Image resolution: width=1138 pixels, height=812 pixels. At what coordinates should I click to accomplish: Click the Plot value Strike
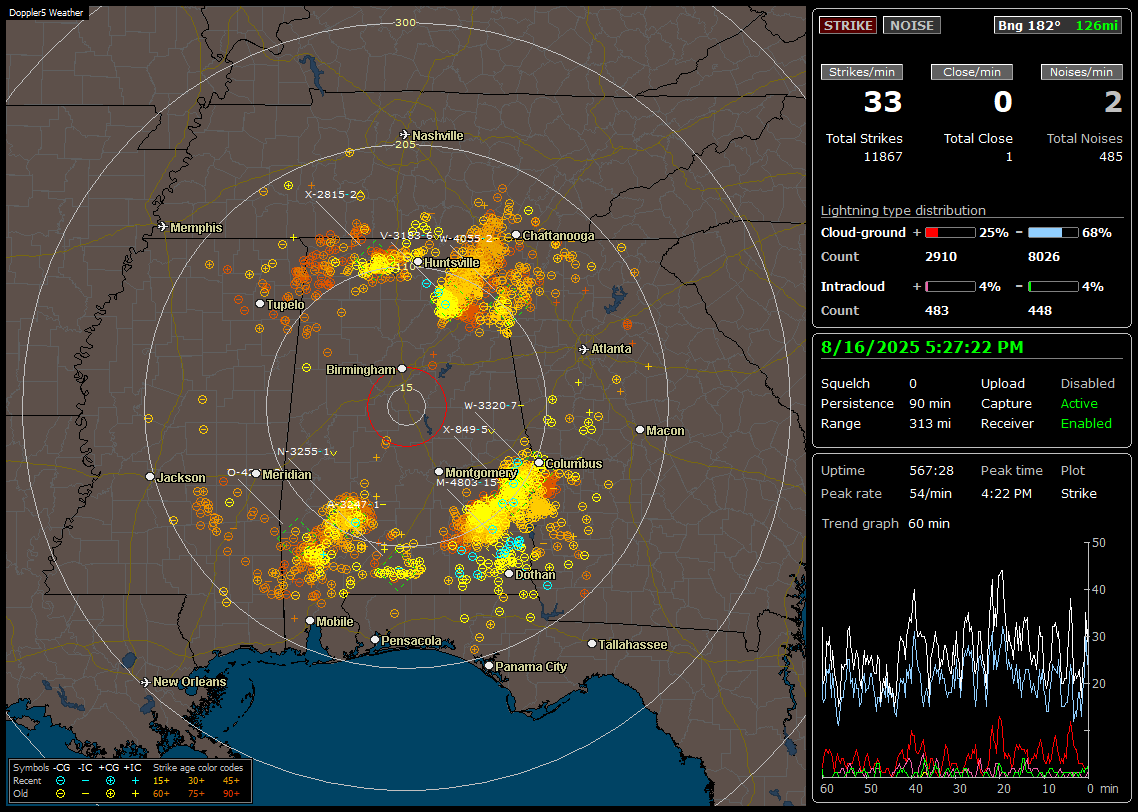pyautogui.click(x=1078, y=493)
